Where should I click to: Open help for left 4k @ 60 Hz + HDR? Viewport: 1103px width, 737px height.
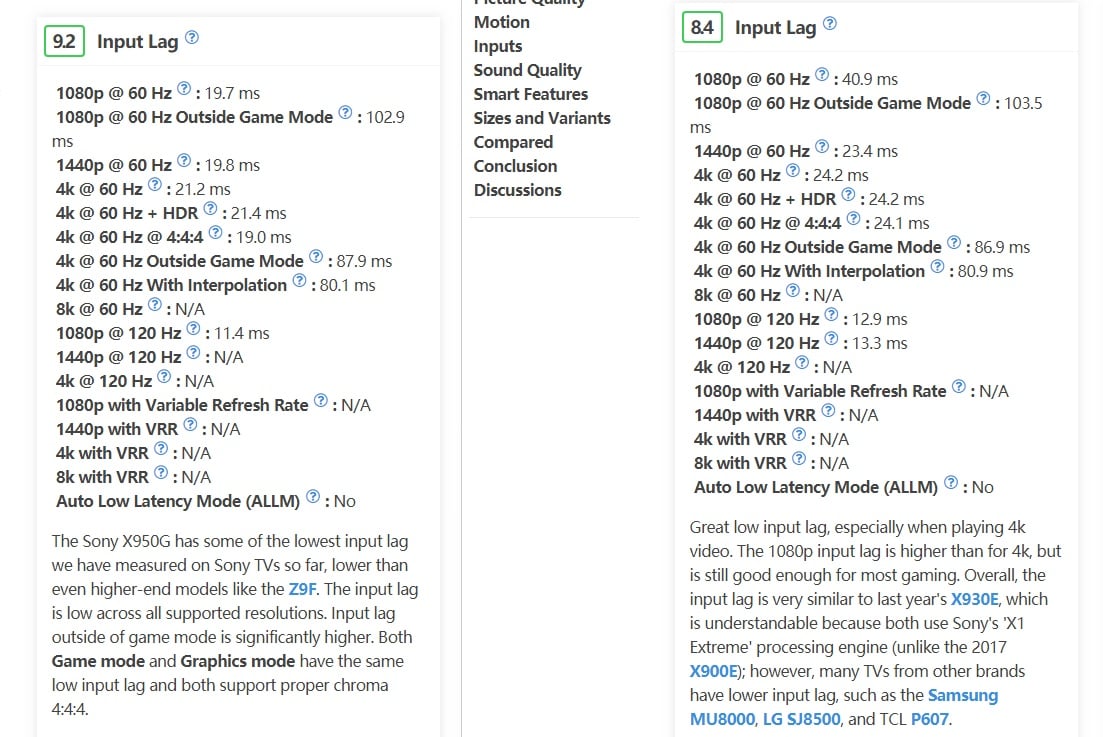(210, 209)
